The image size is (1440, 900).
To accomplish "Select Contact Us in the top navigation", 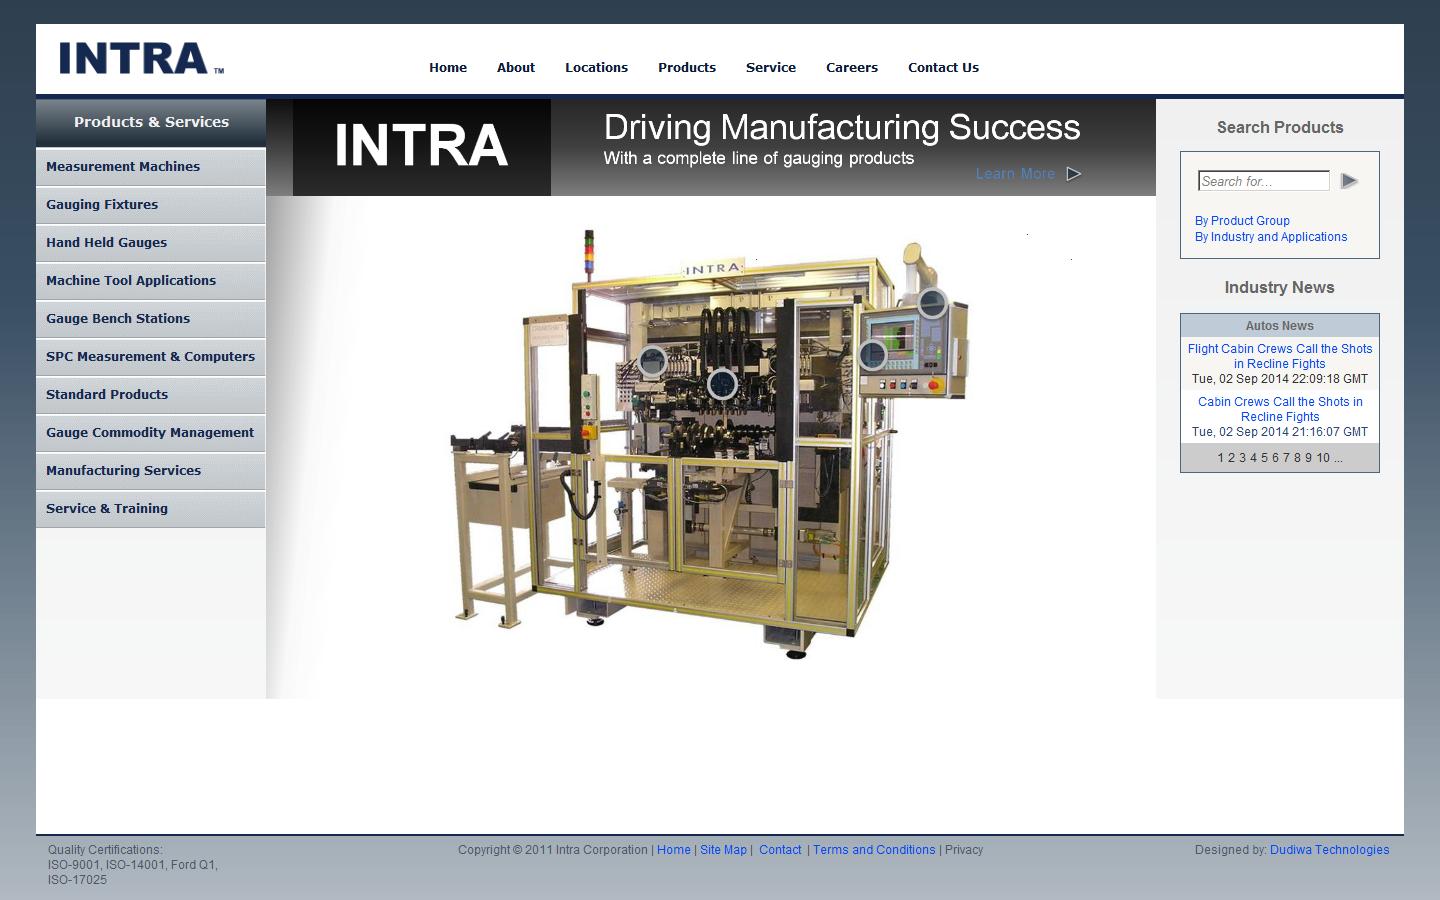I will click(x=943, y=67).
